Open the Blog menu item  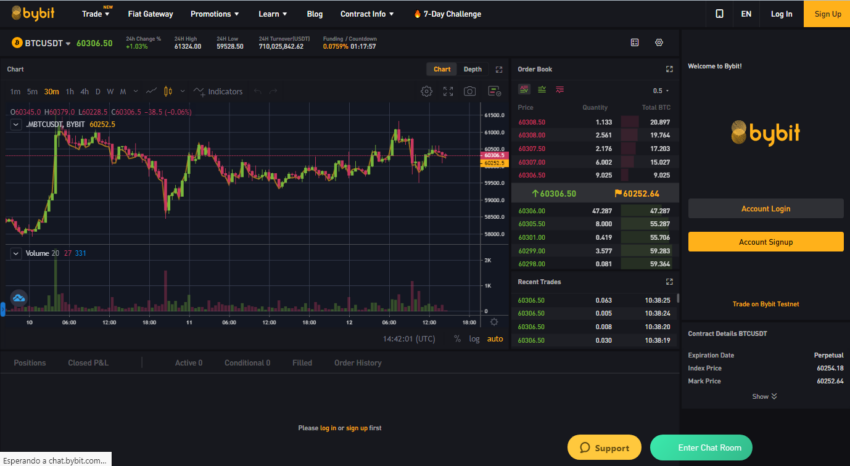point(314,14)
